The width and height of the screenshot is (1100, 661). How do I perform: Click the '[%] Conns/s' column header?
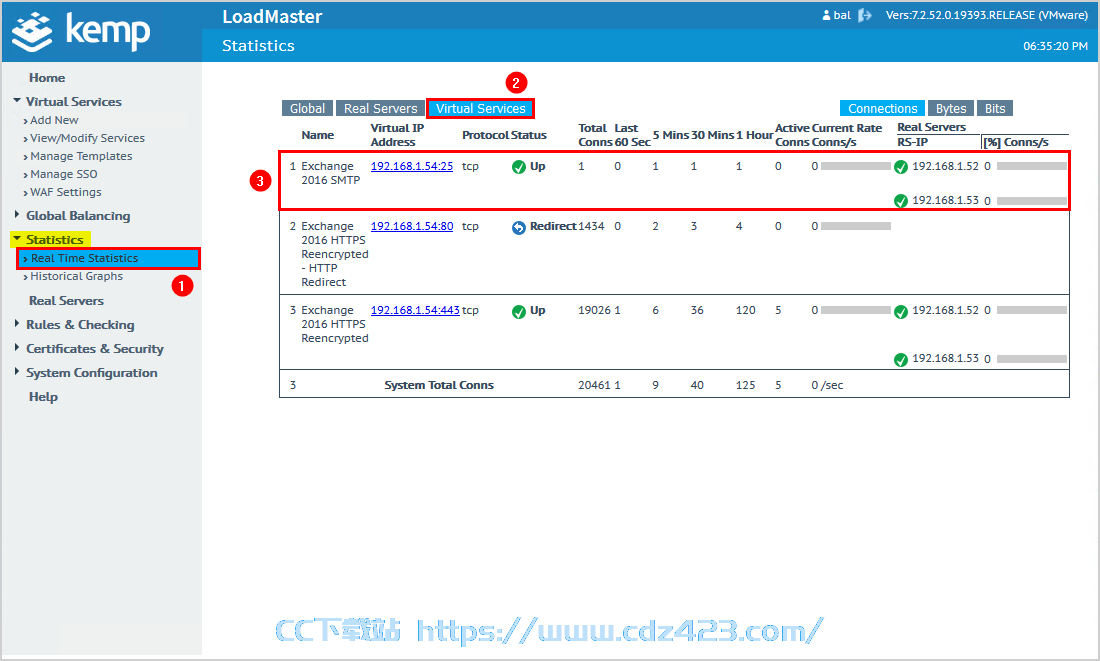(x=1016, y=142)
